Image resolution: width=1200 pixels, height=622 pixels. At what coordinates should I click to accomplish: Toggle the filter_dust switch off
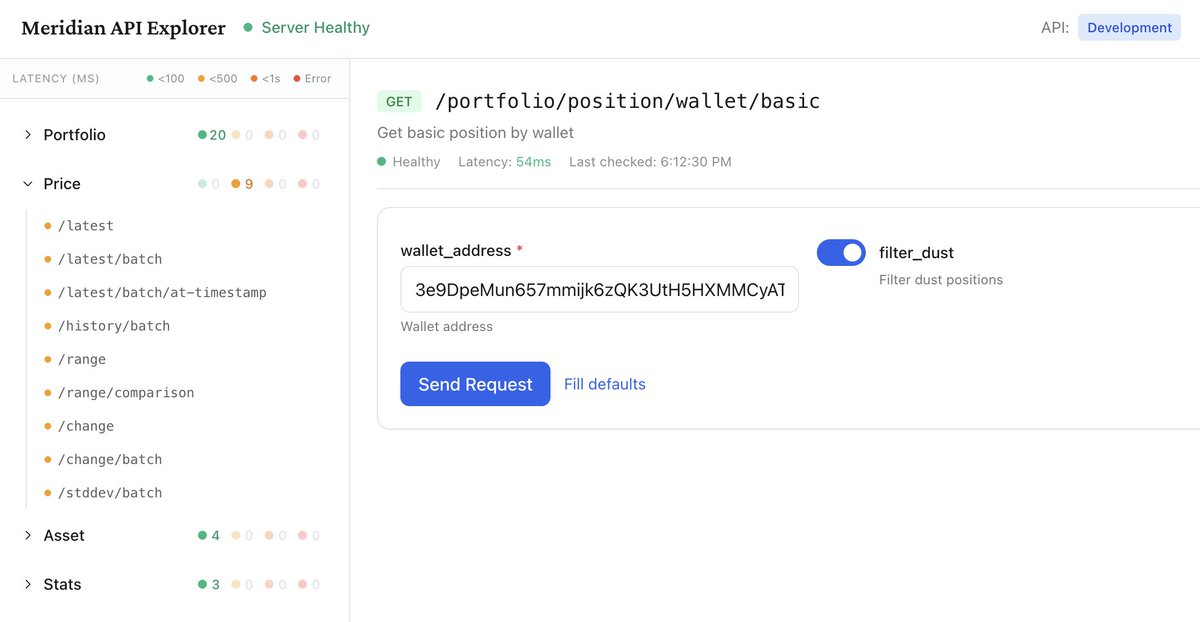(x=841, y=253)
